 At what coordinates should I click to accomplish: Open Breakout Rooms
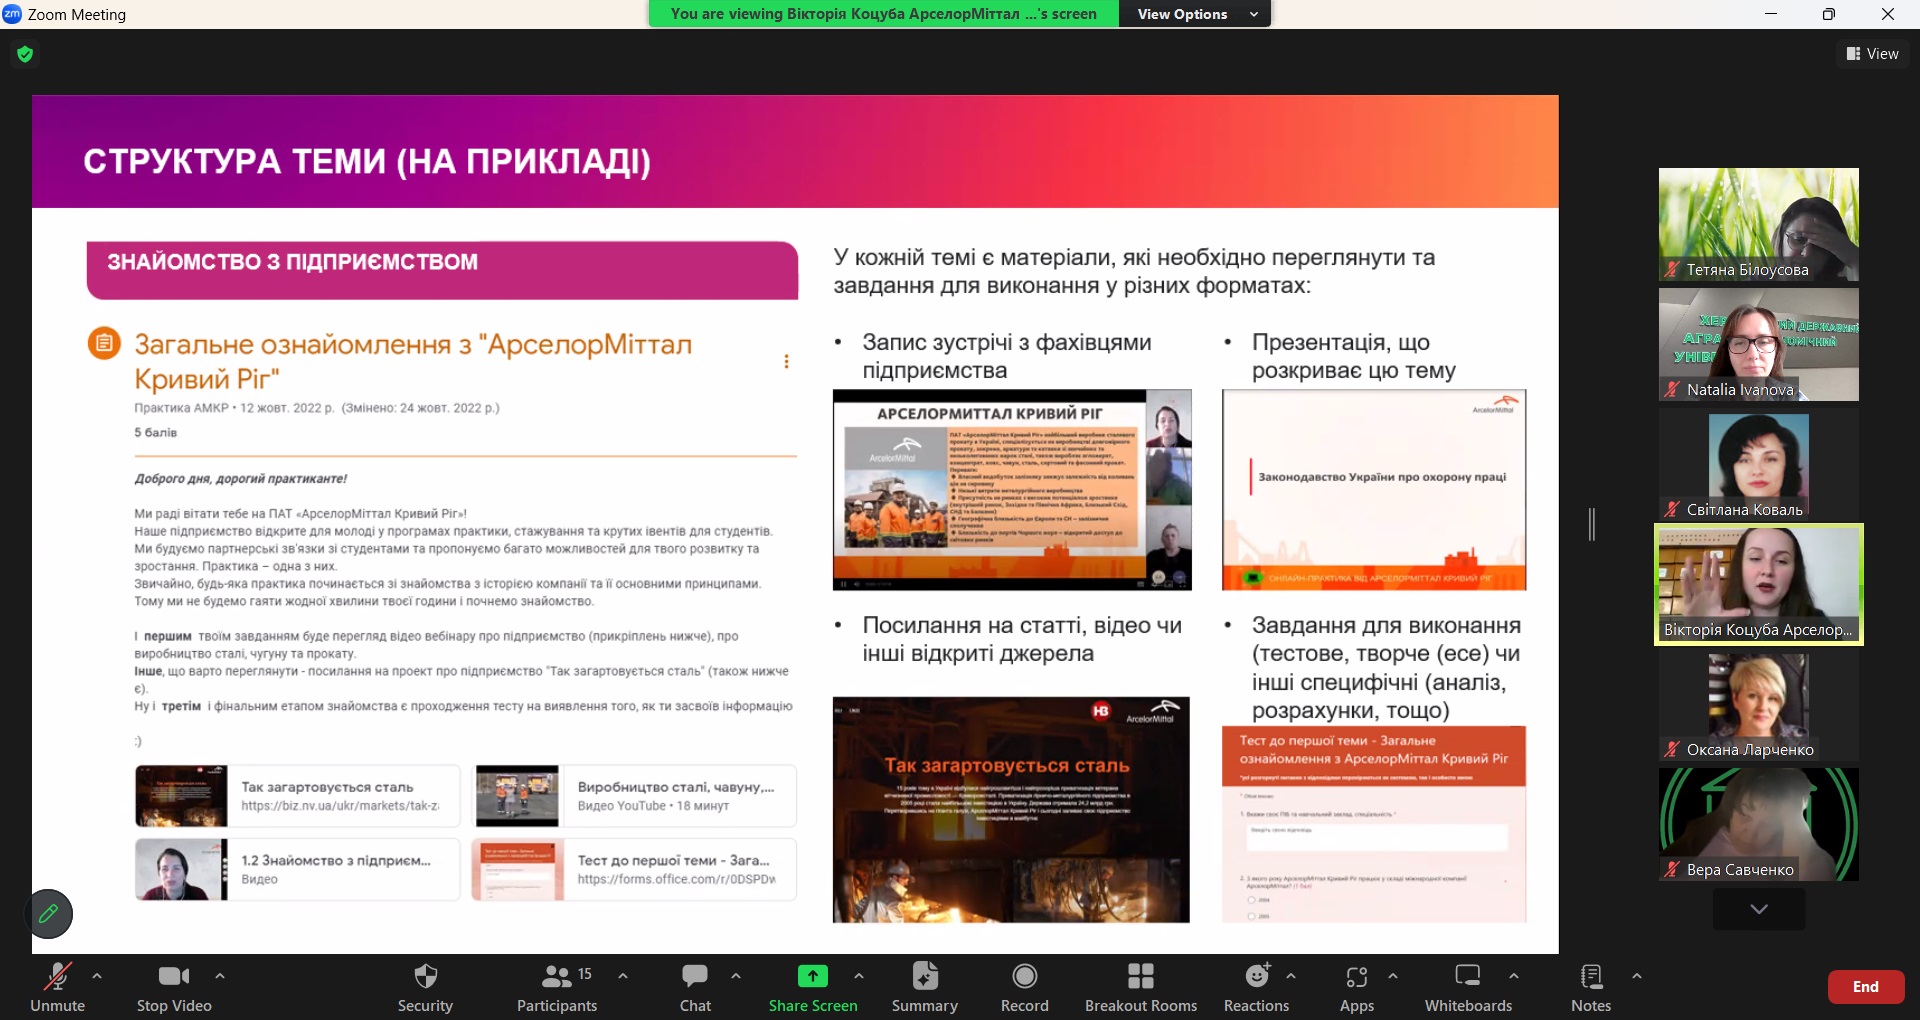click(x=1141, y=987)
